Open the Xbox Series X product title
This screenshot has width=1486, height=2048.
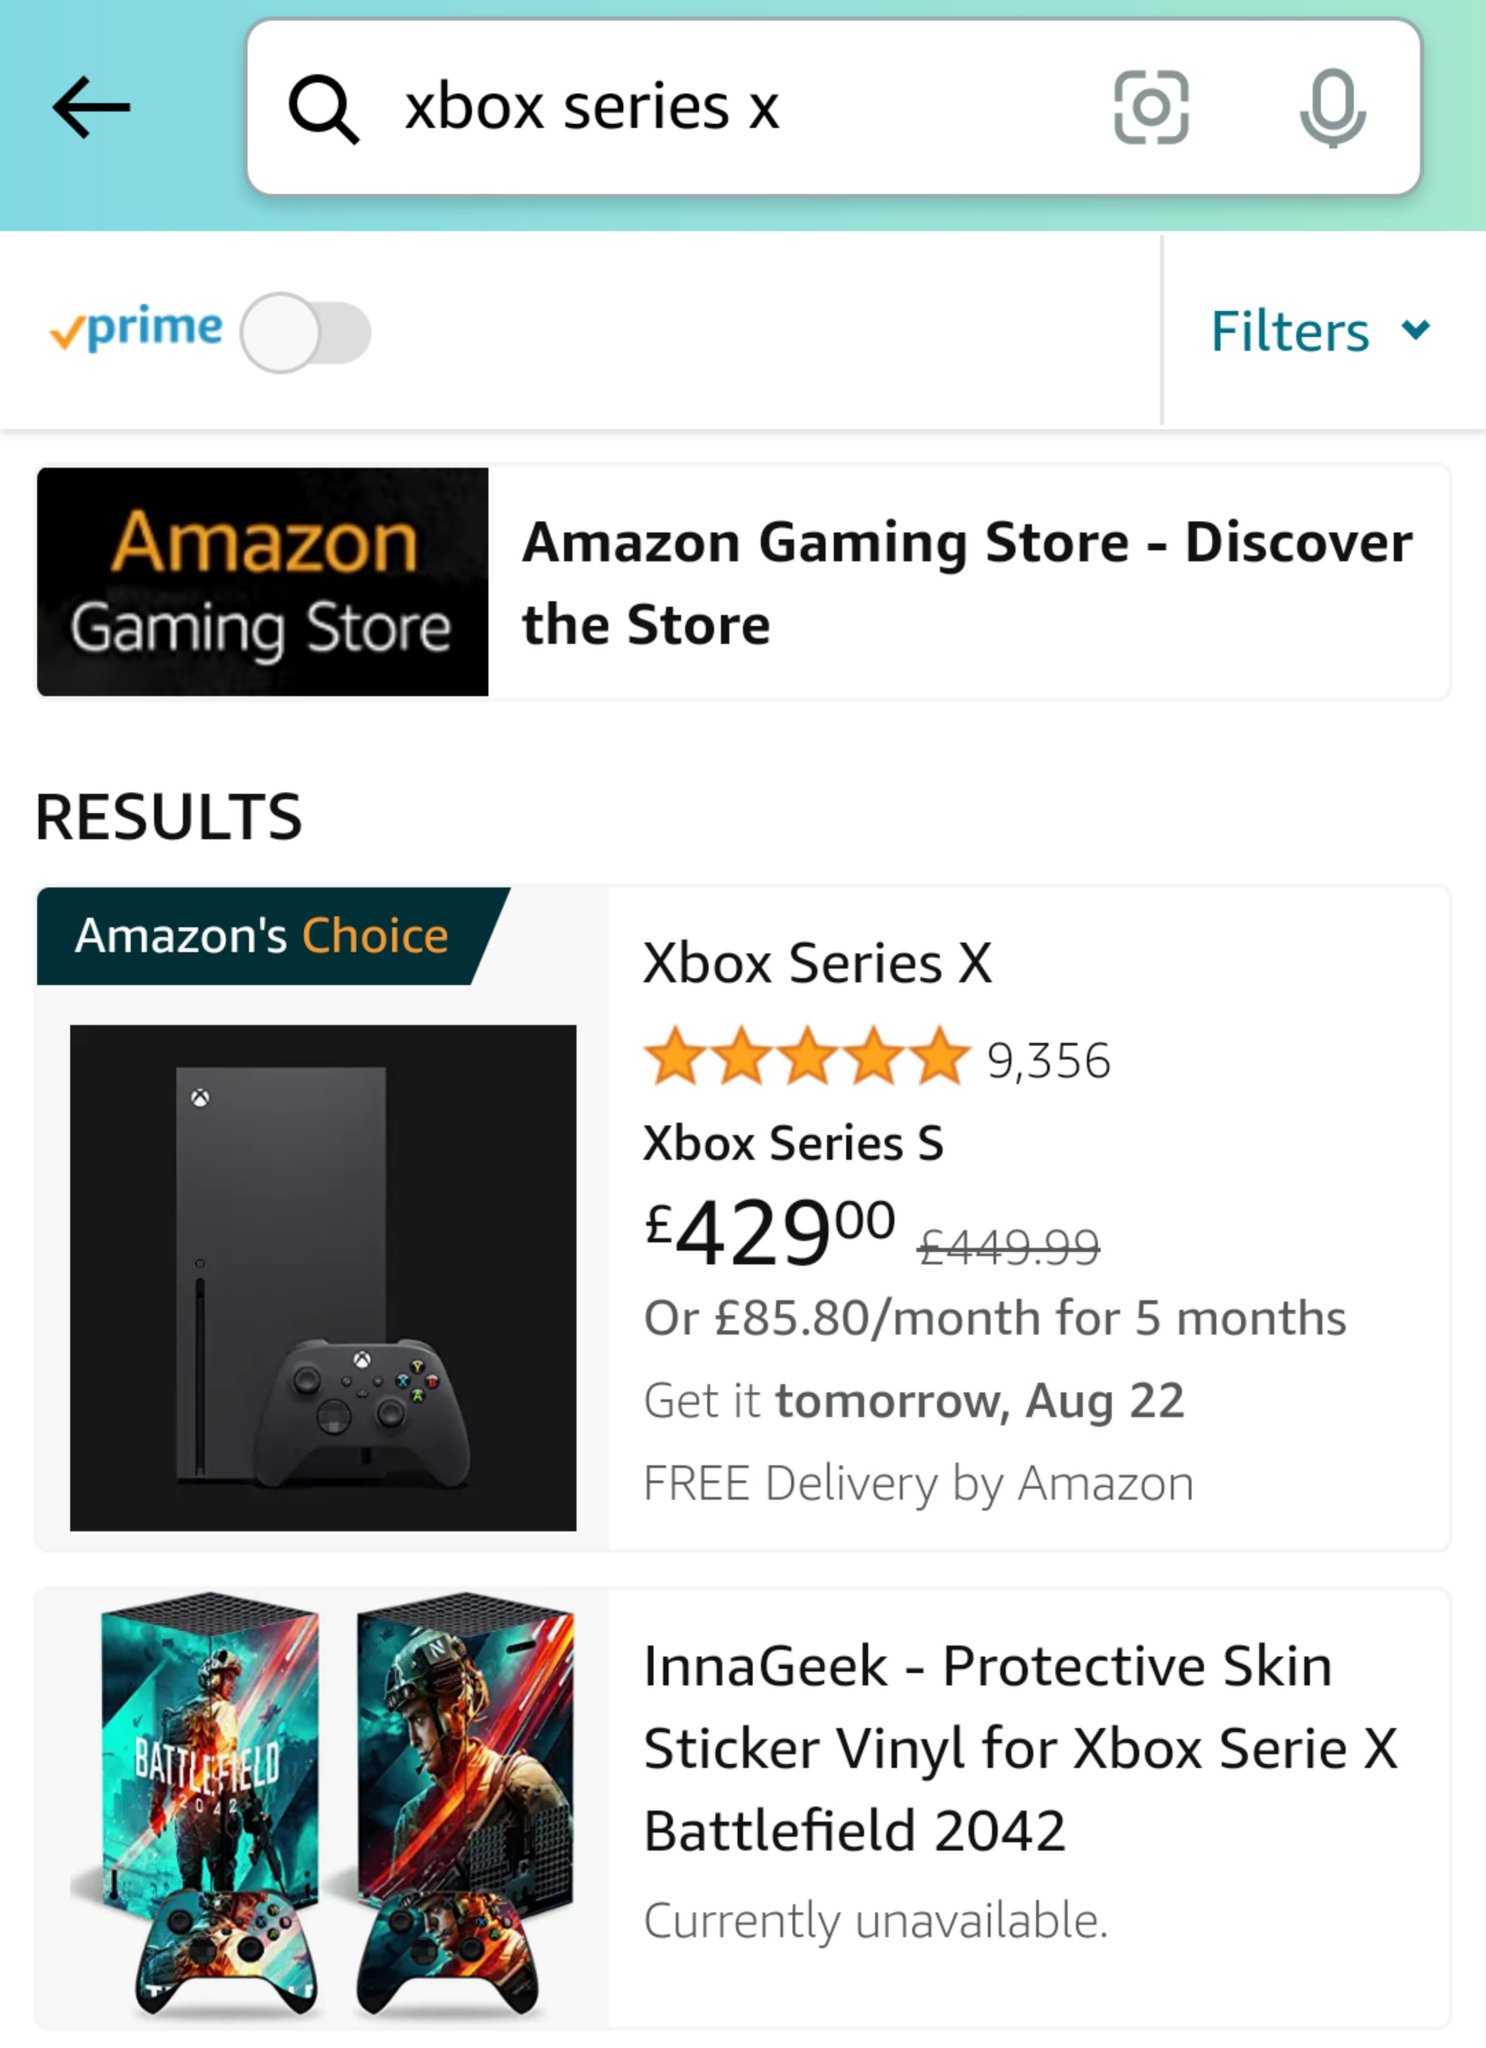[x=817, y=963]
